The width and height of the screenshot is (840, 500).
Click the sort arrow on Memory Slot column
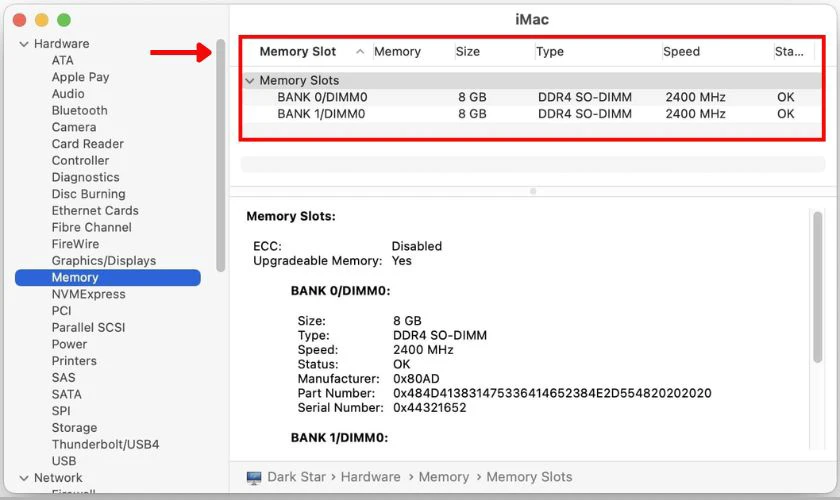click(x=360, y=52)
